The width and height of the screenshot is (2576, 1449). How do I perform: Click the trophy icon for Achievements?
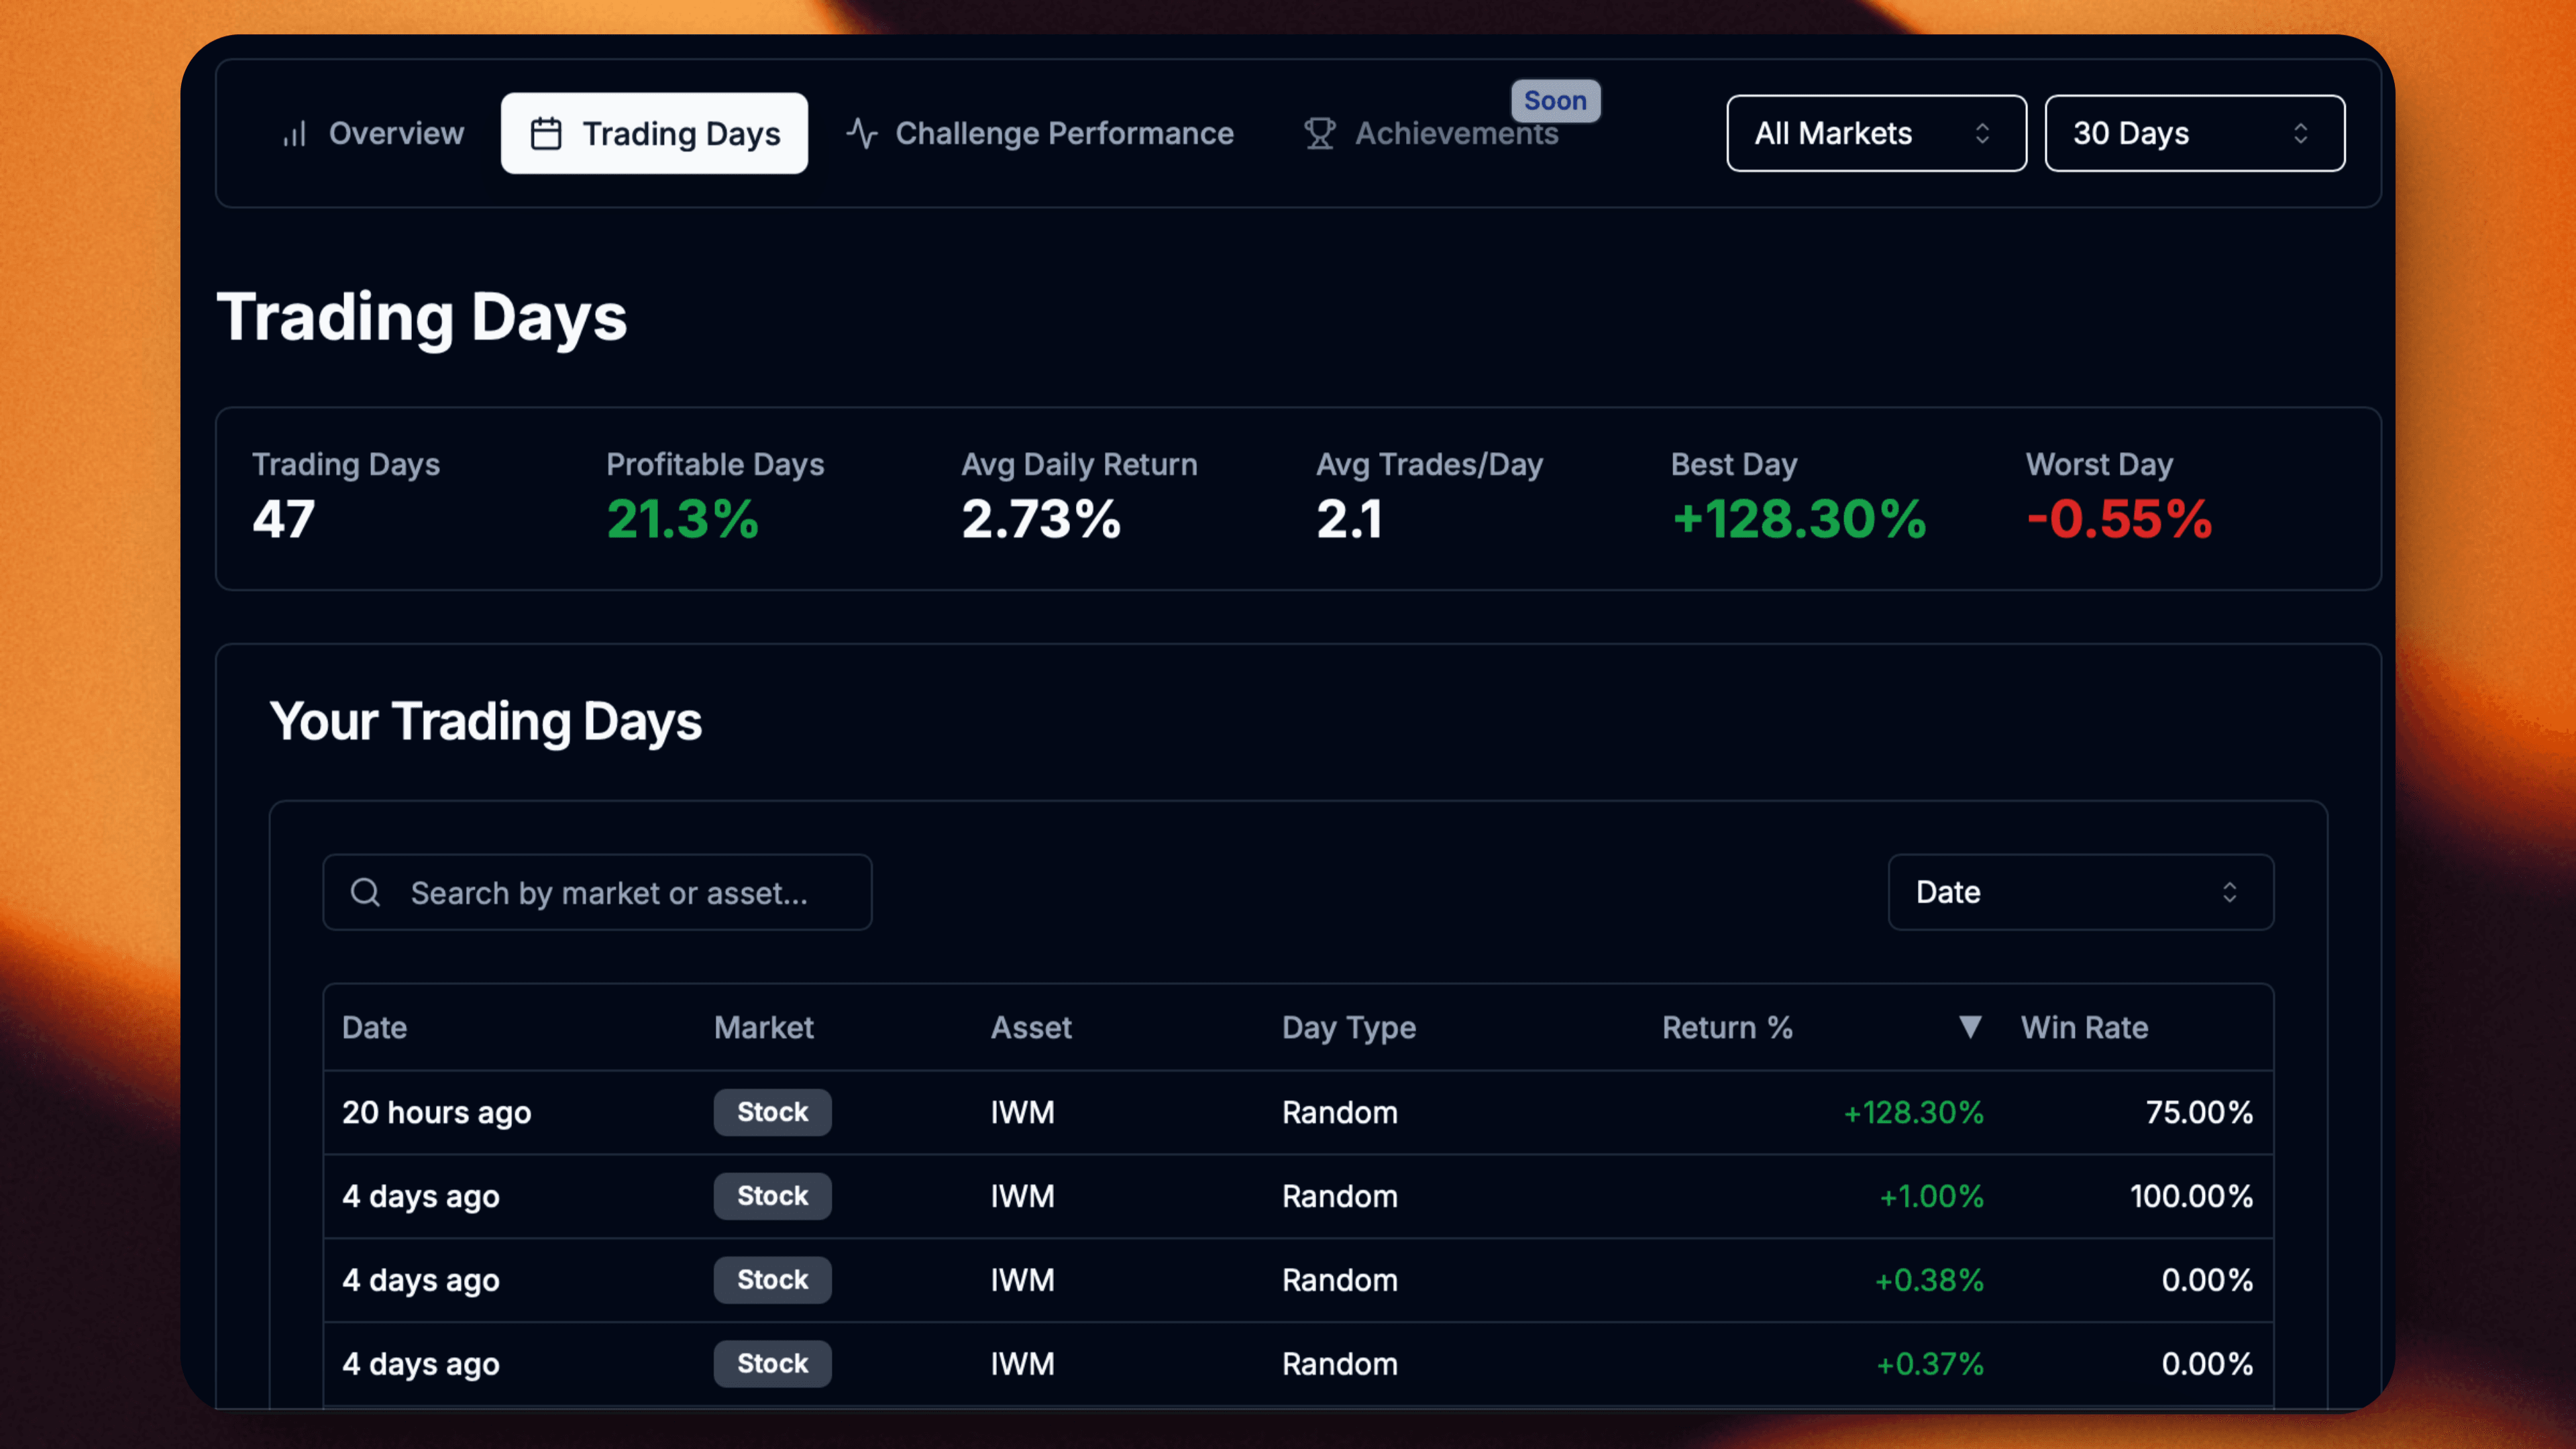coord(1320,133)
